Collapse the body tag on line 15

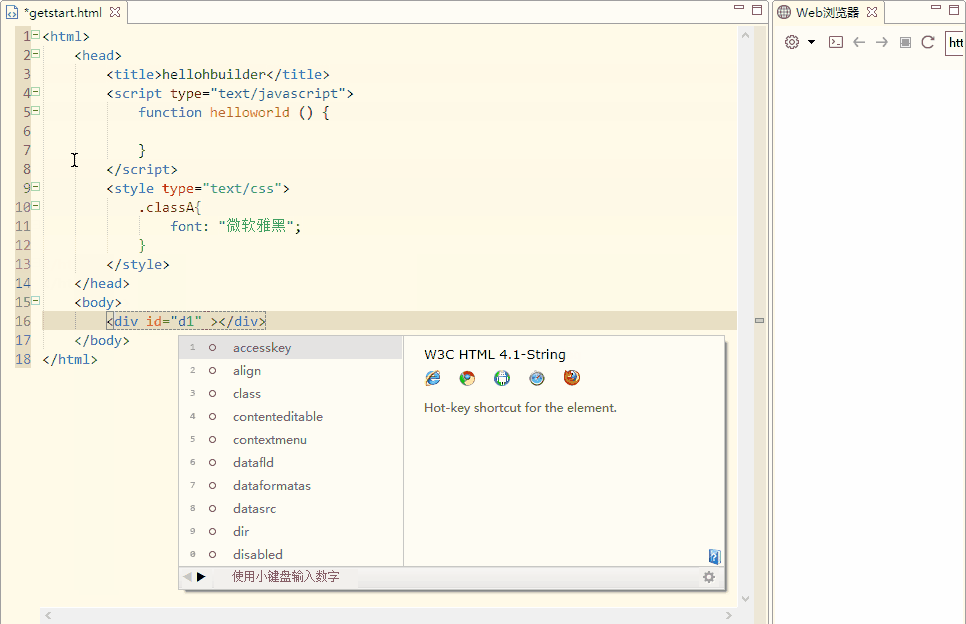[36, 301]
